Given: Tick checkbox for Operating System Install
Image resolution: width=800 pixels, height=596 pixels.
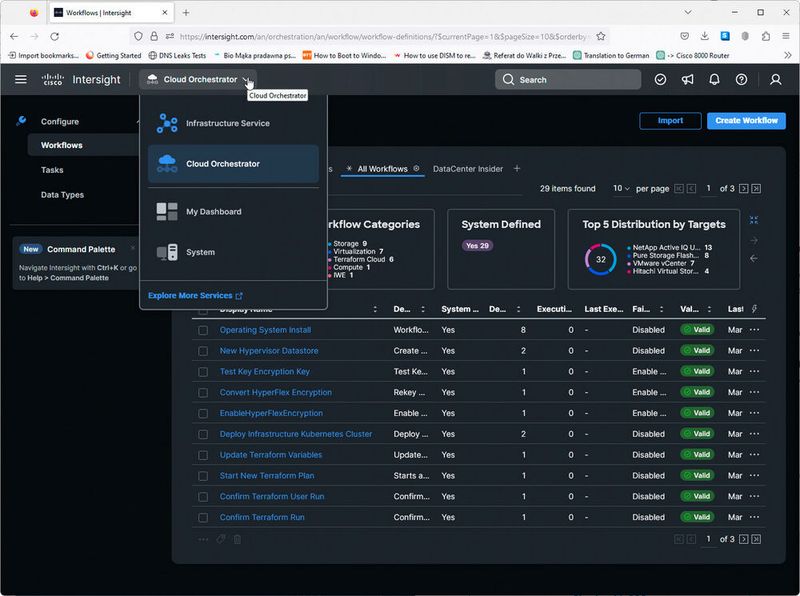Looking at the screenshot, I should click(x=203, y=330).
